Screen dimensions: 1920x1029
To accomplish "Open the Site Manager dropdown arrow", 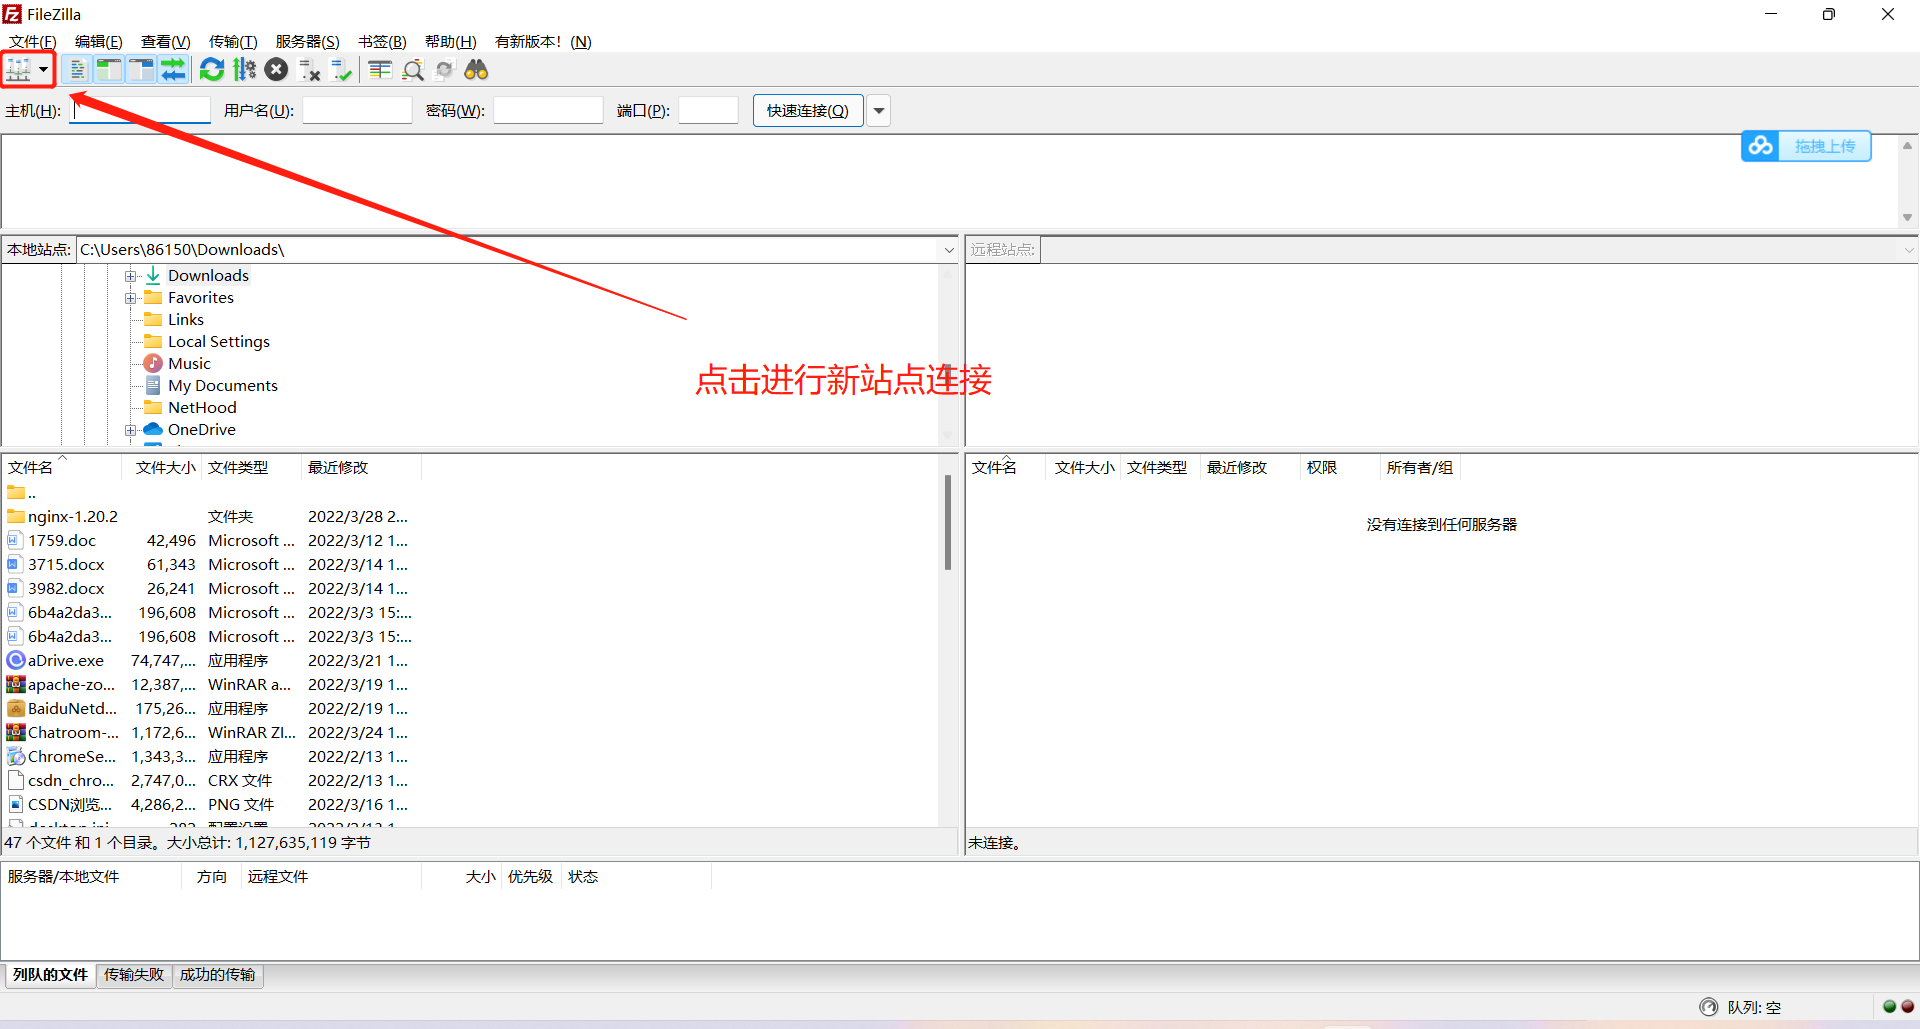I will point(44,70).
